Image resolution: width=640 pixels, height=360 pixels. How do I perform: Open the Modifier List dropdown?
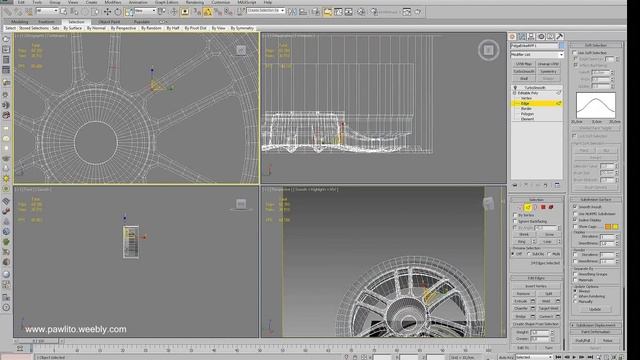pos(537,54)
